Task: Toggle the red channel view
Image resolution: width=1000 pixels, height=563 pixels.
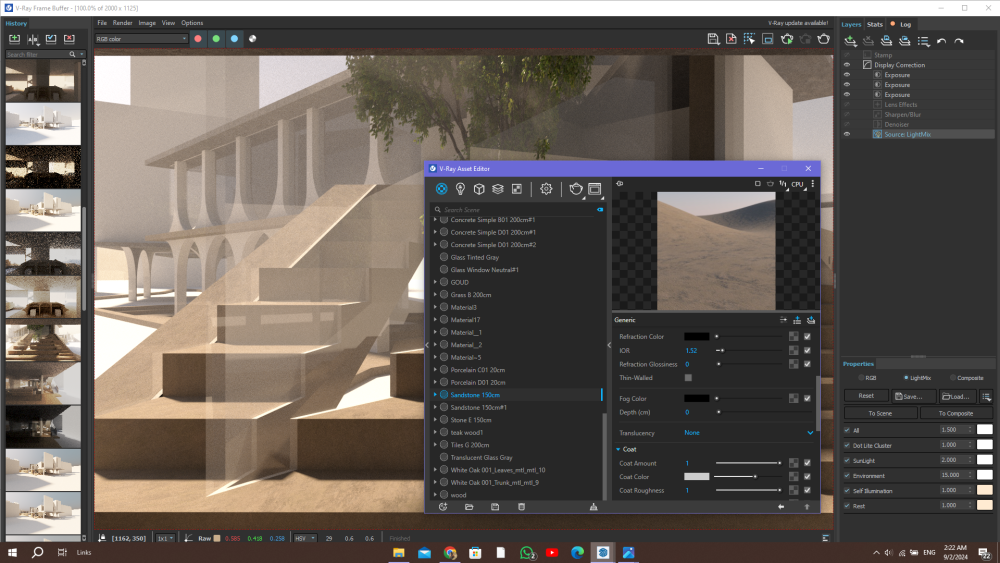Action: click(x=198, y=39)
